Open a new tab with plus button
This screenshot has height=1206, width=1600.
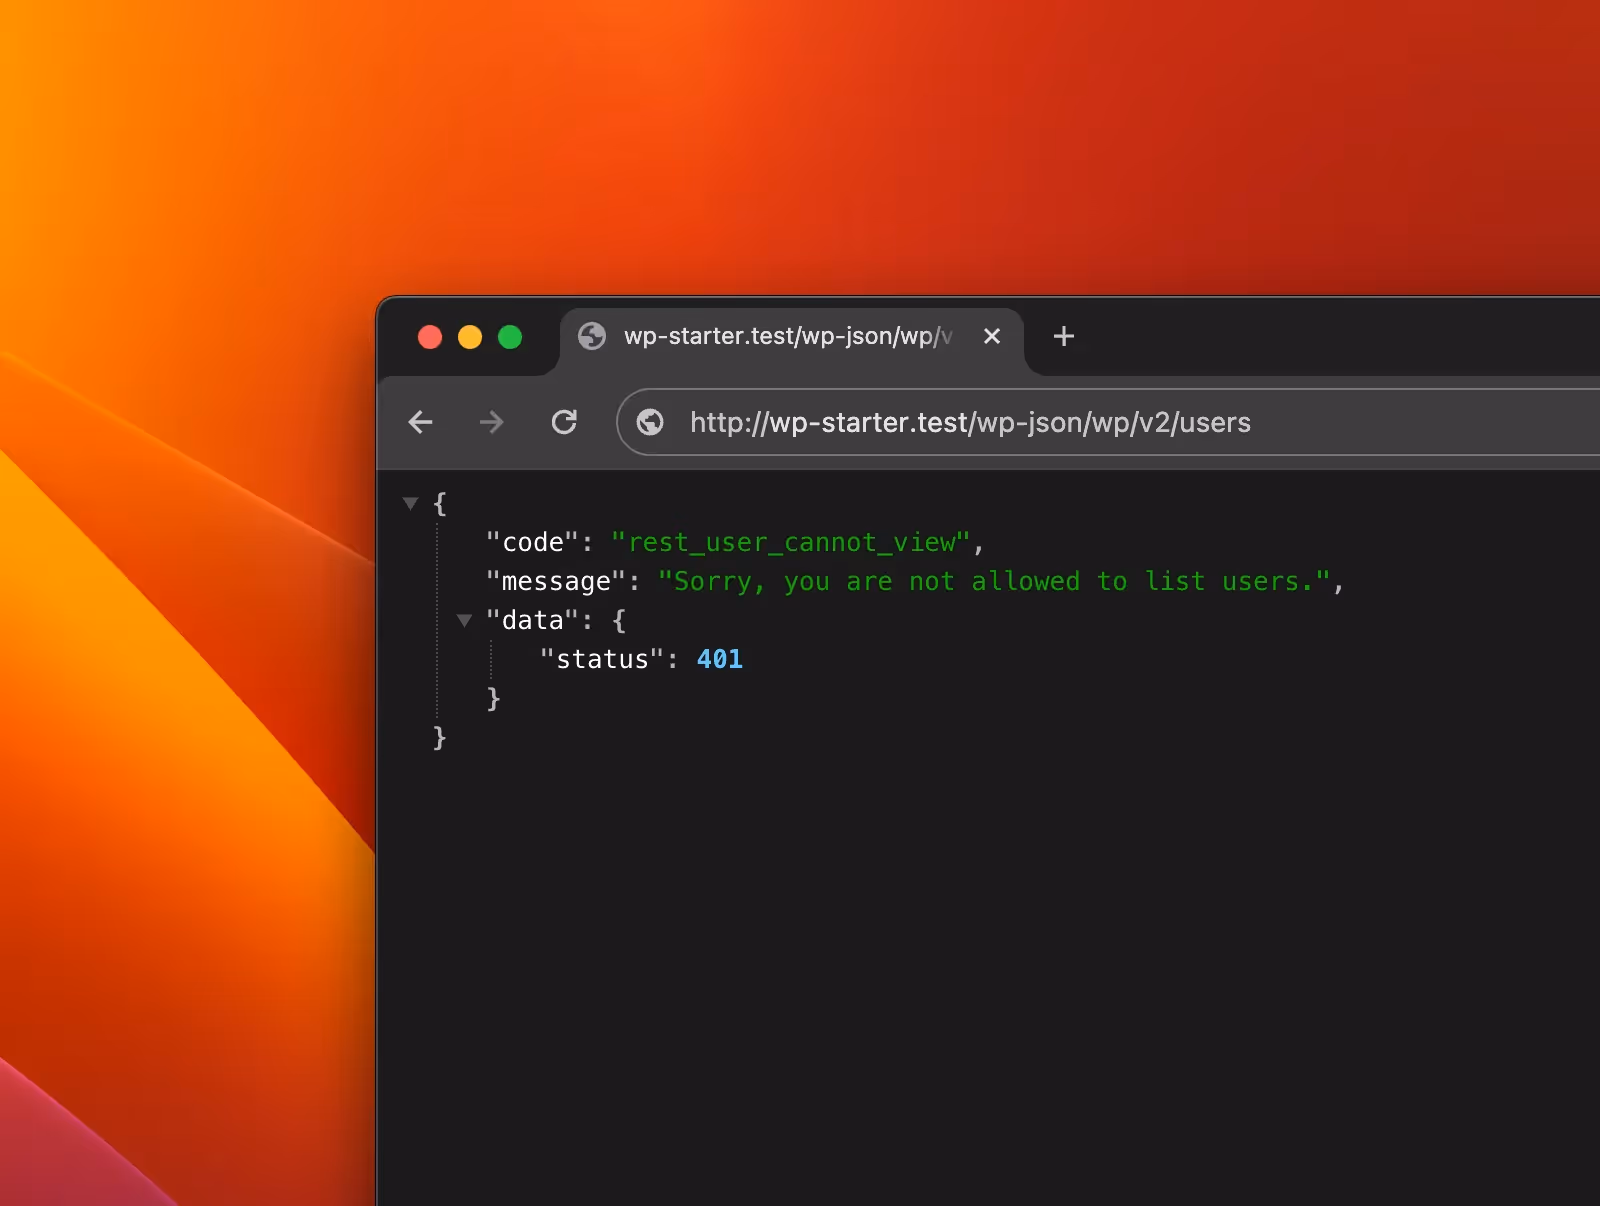[1064, 336]
